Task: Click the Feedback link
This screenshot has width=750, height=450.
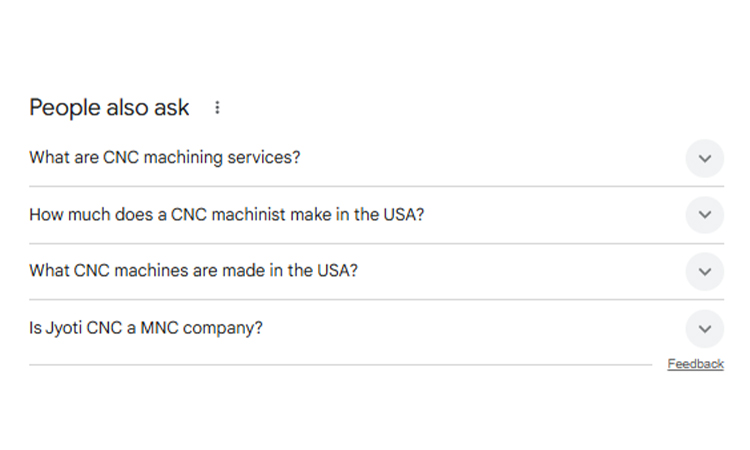Action: pyautogui.click(x=695, y=364)
